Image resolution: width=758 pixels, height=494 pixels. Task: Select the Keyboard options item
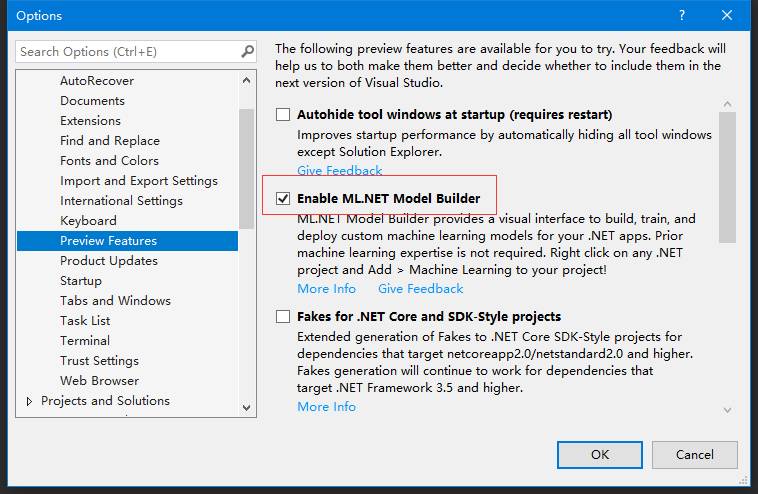(88, 221)
